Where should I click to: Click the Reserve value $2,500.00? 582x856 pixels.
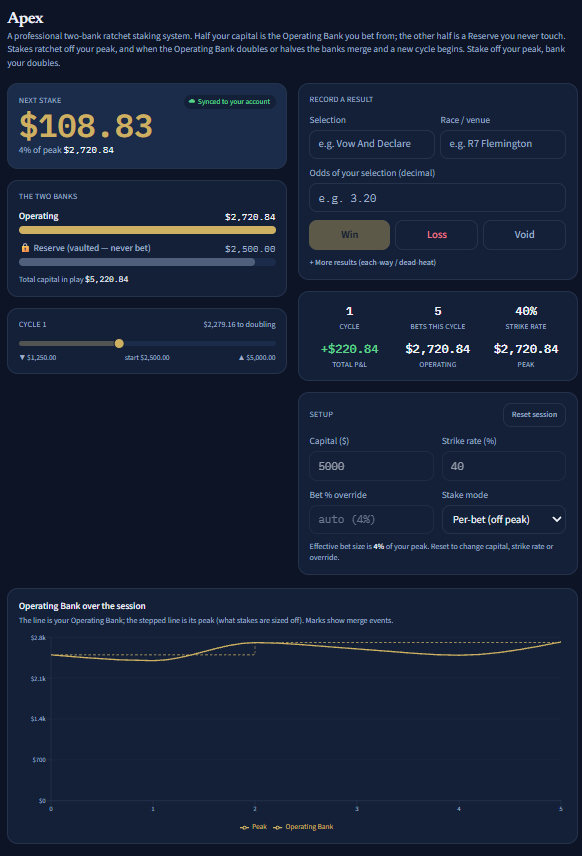point(250,249)
